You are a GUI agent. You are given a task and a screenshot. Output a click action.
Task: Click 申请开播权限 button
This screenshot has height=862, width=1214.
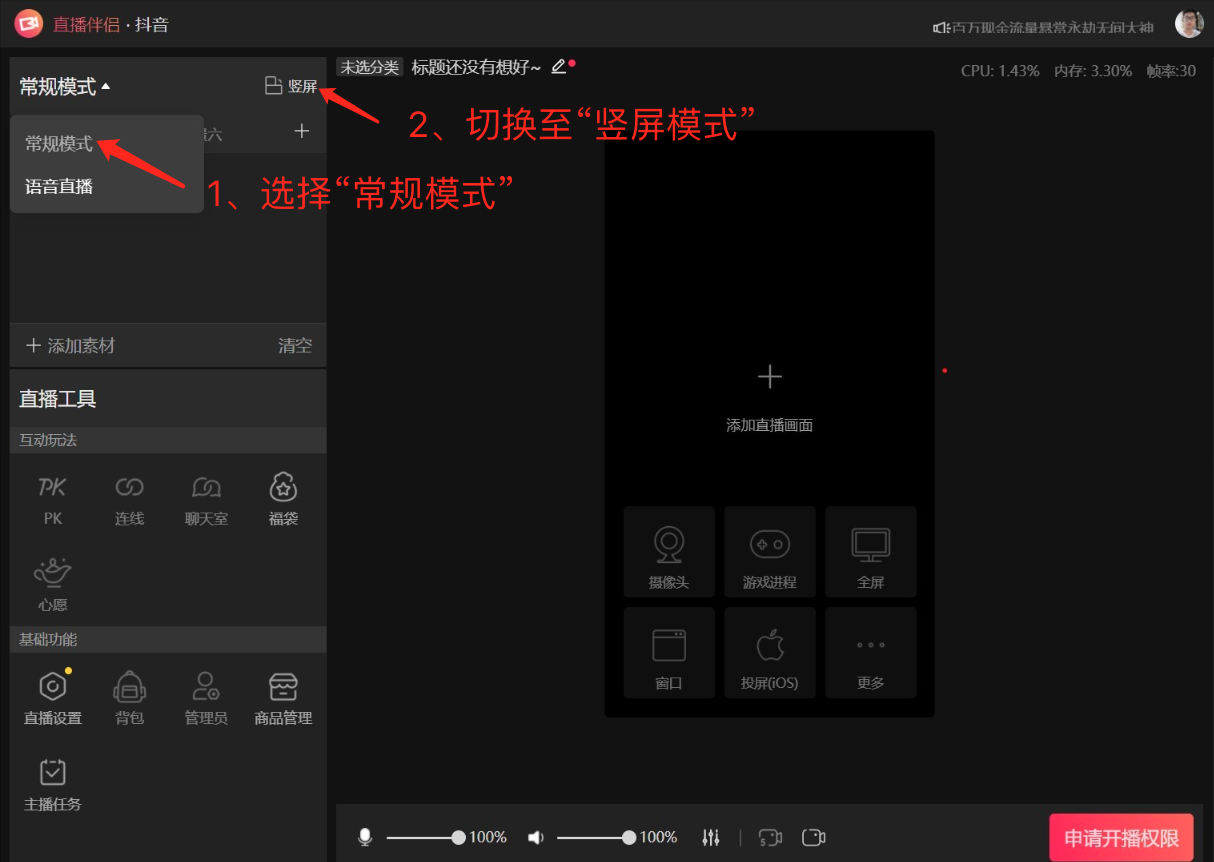point(1121,838)
